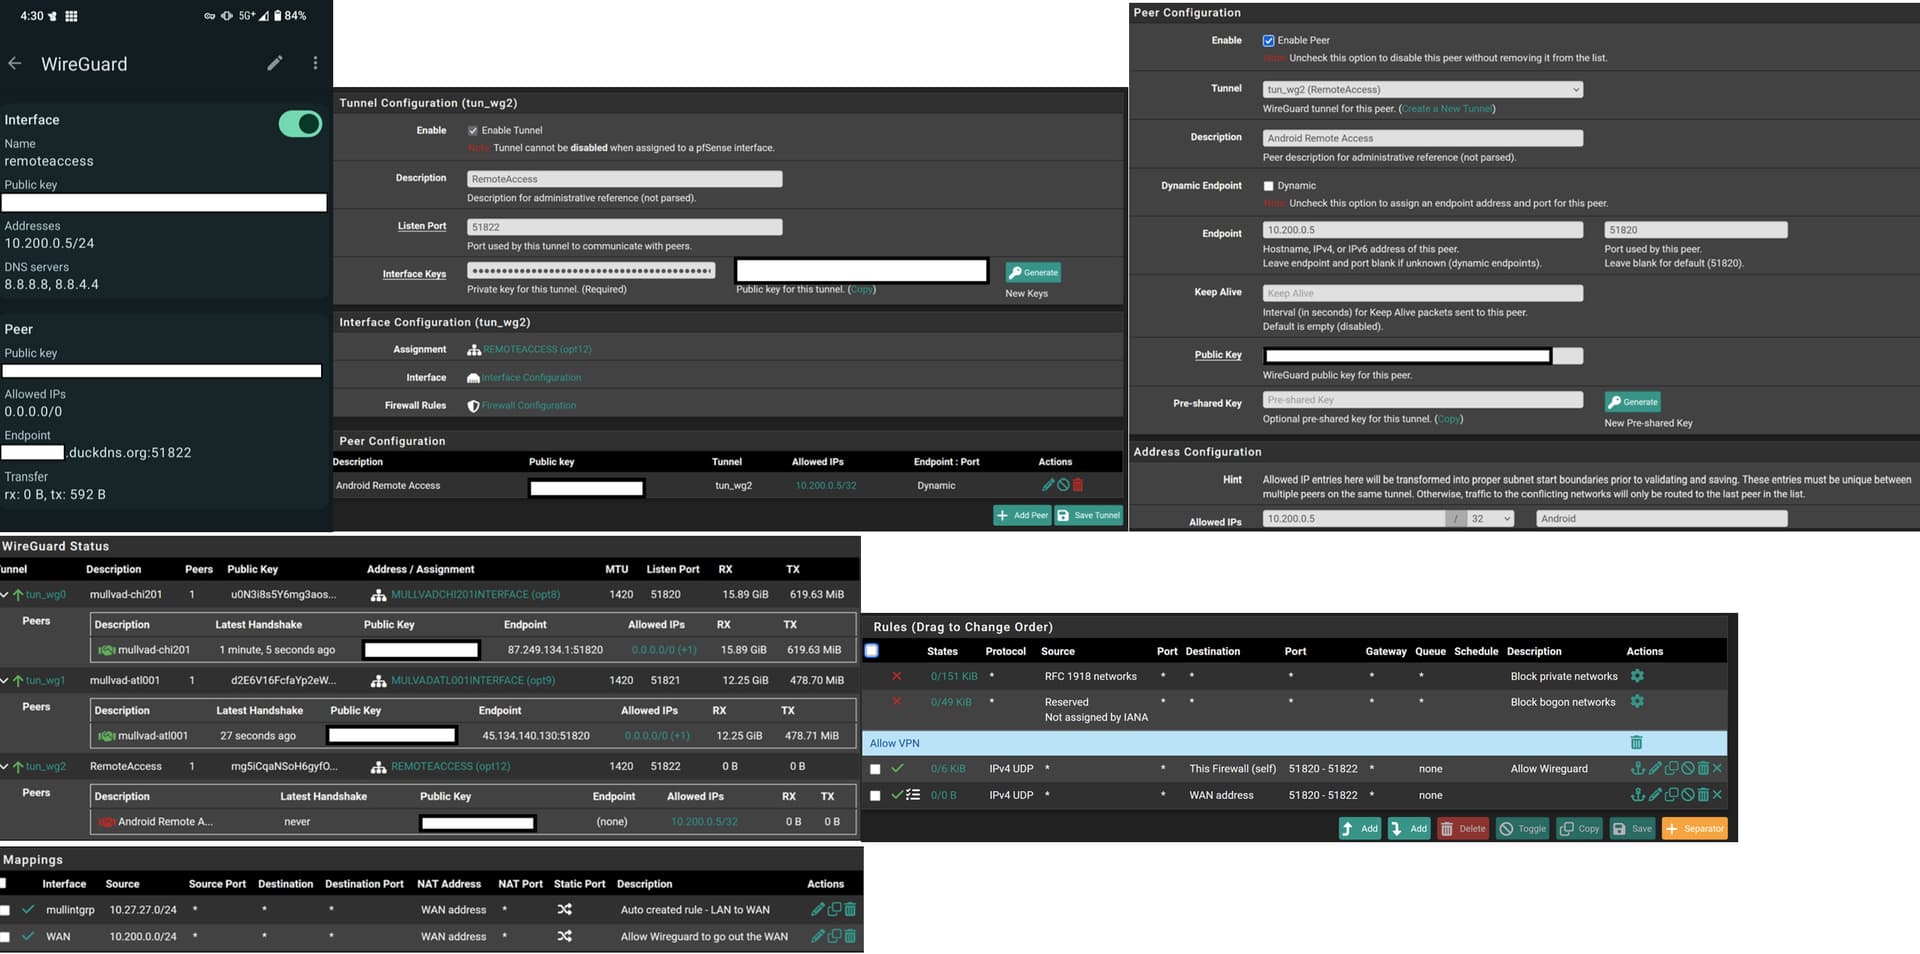Edit the mullintgrp NAT mapping pencil icon
This screenshot has height=954, width=1920.
tap(818, 909)
